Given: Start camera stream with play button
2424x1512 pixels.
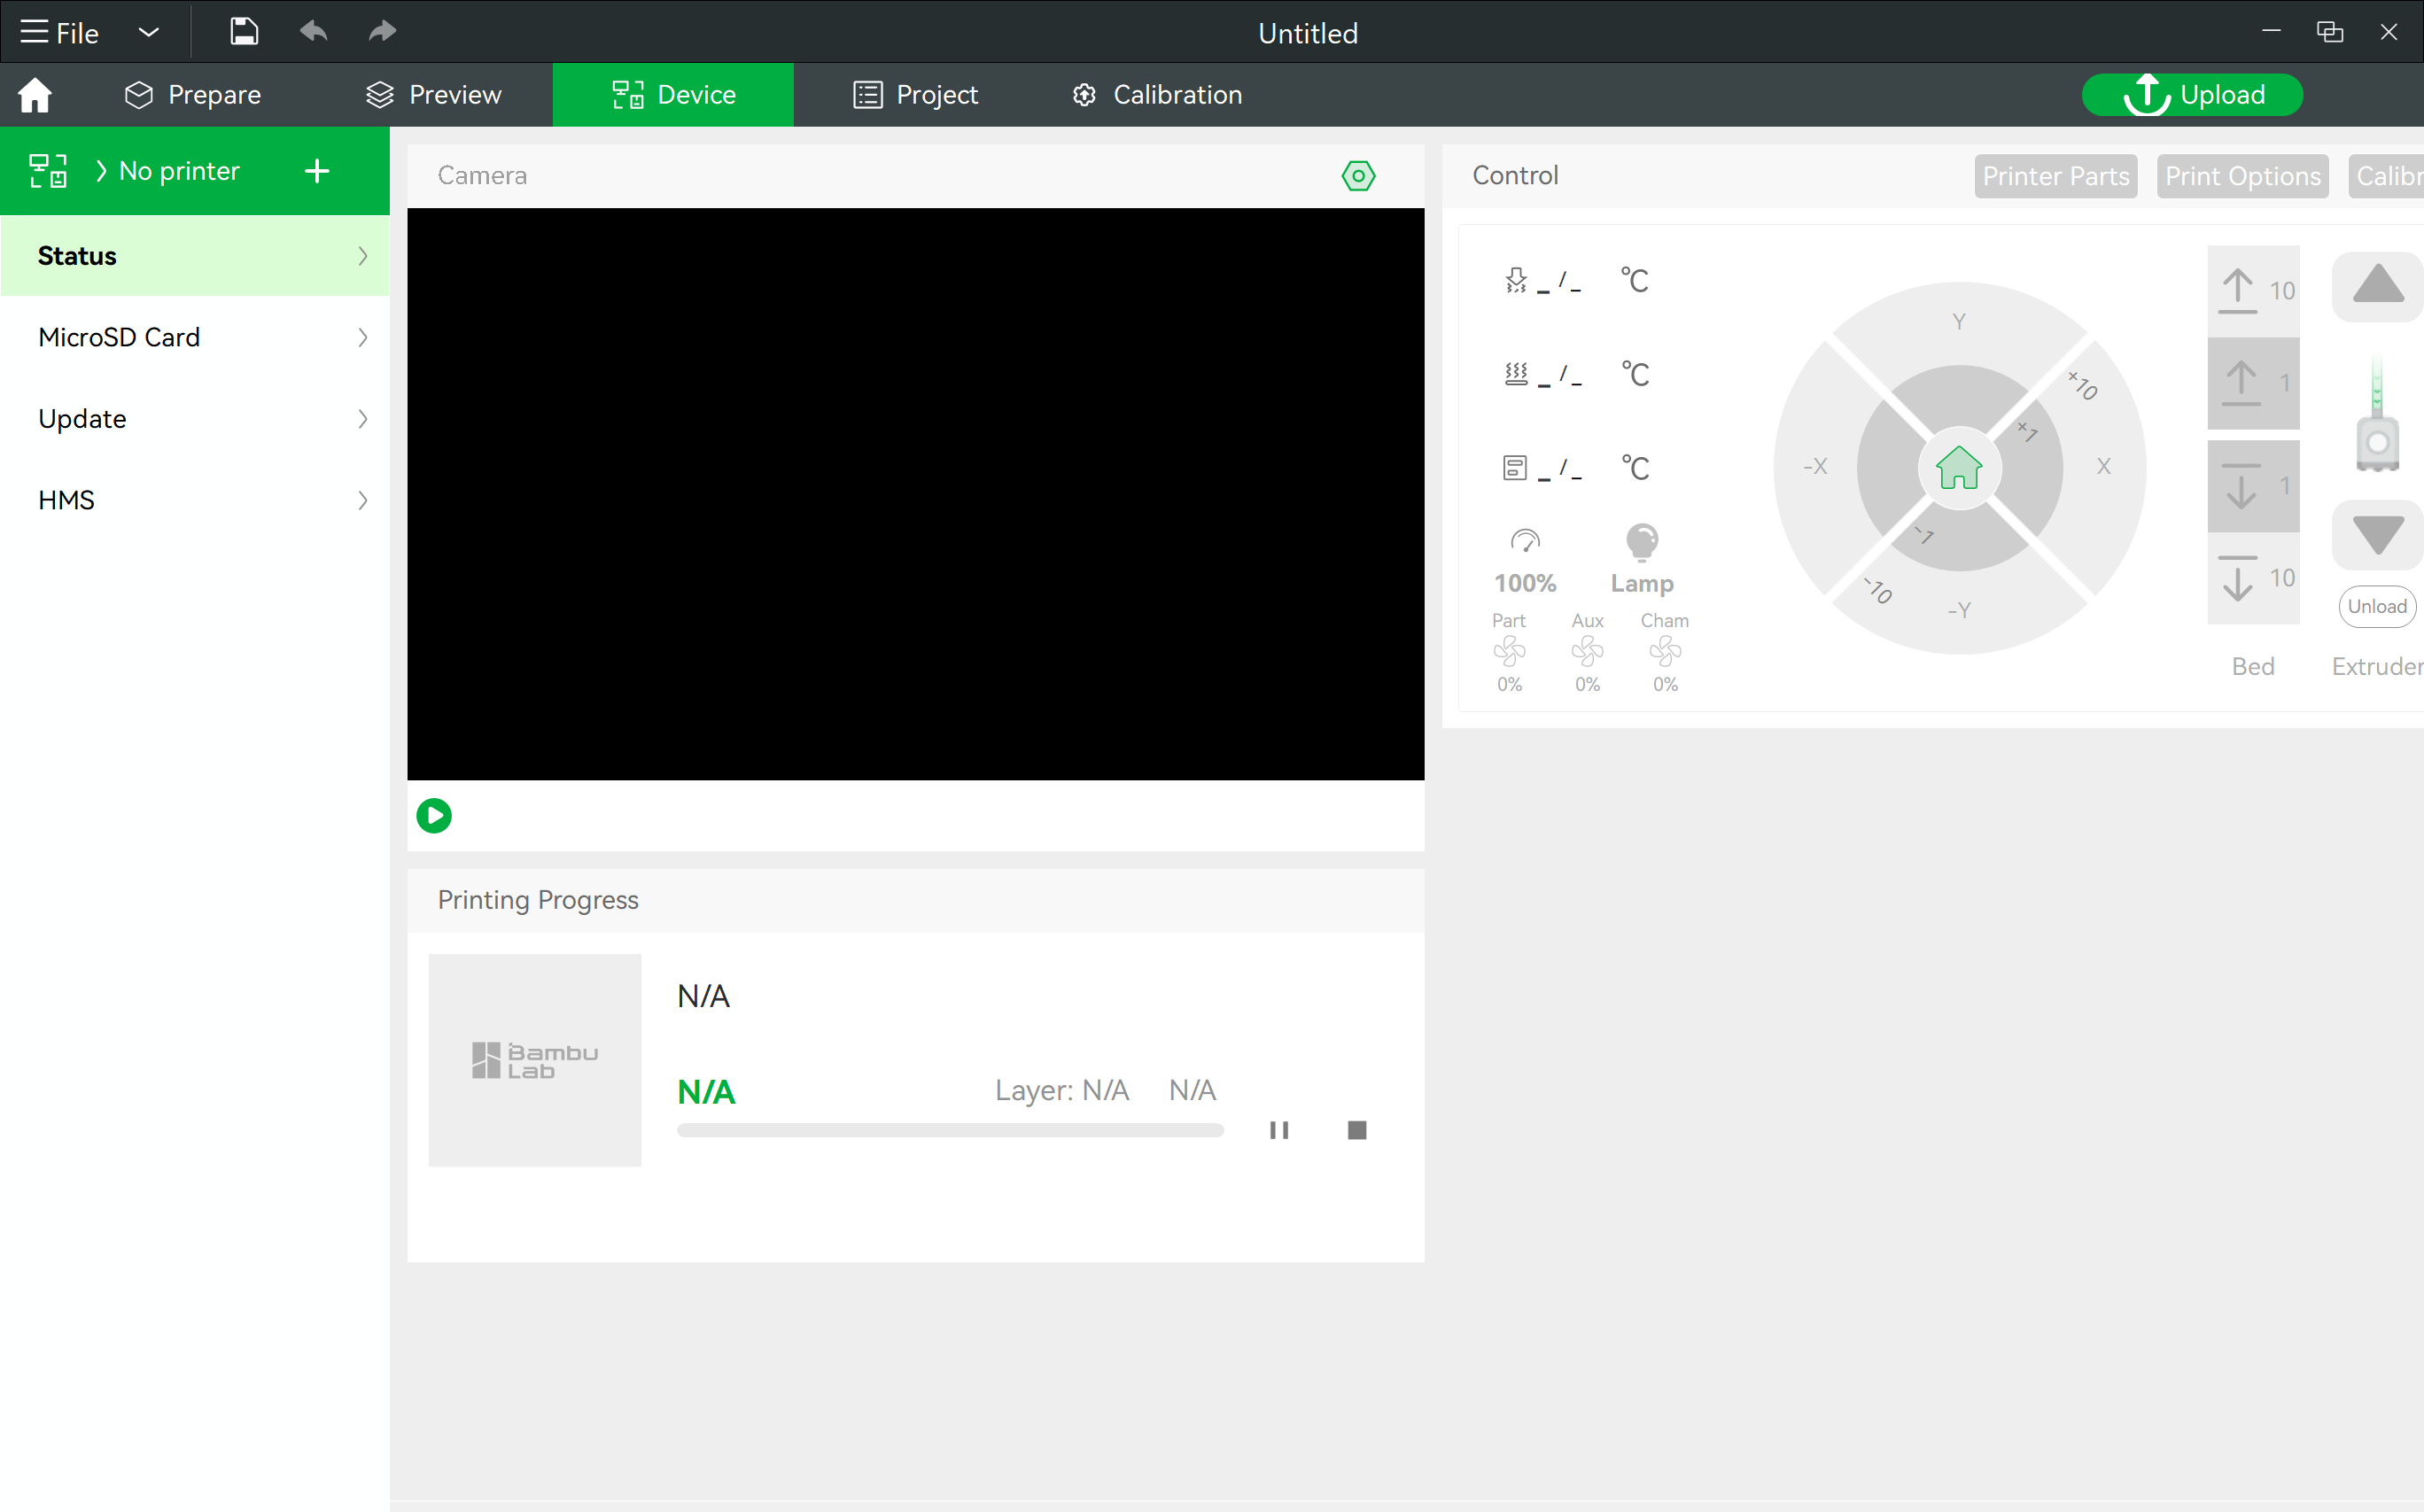Looking at the screenshot, I should 434,816.
